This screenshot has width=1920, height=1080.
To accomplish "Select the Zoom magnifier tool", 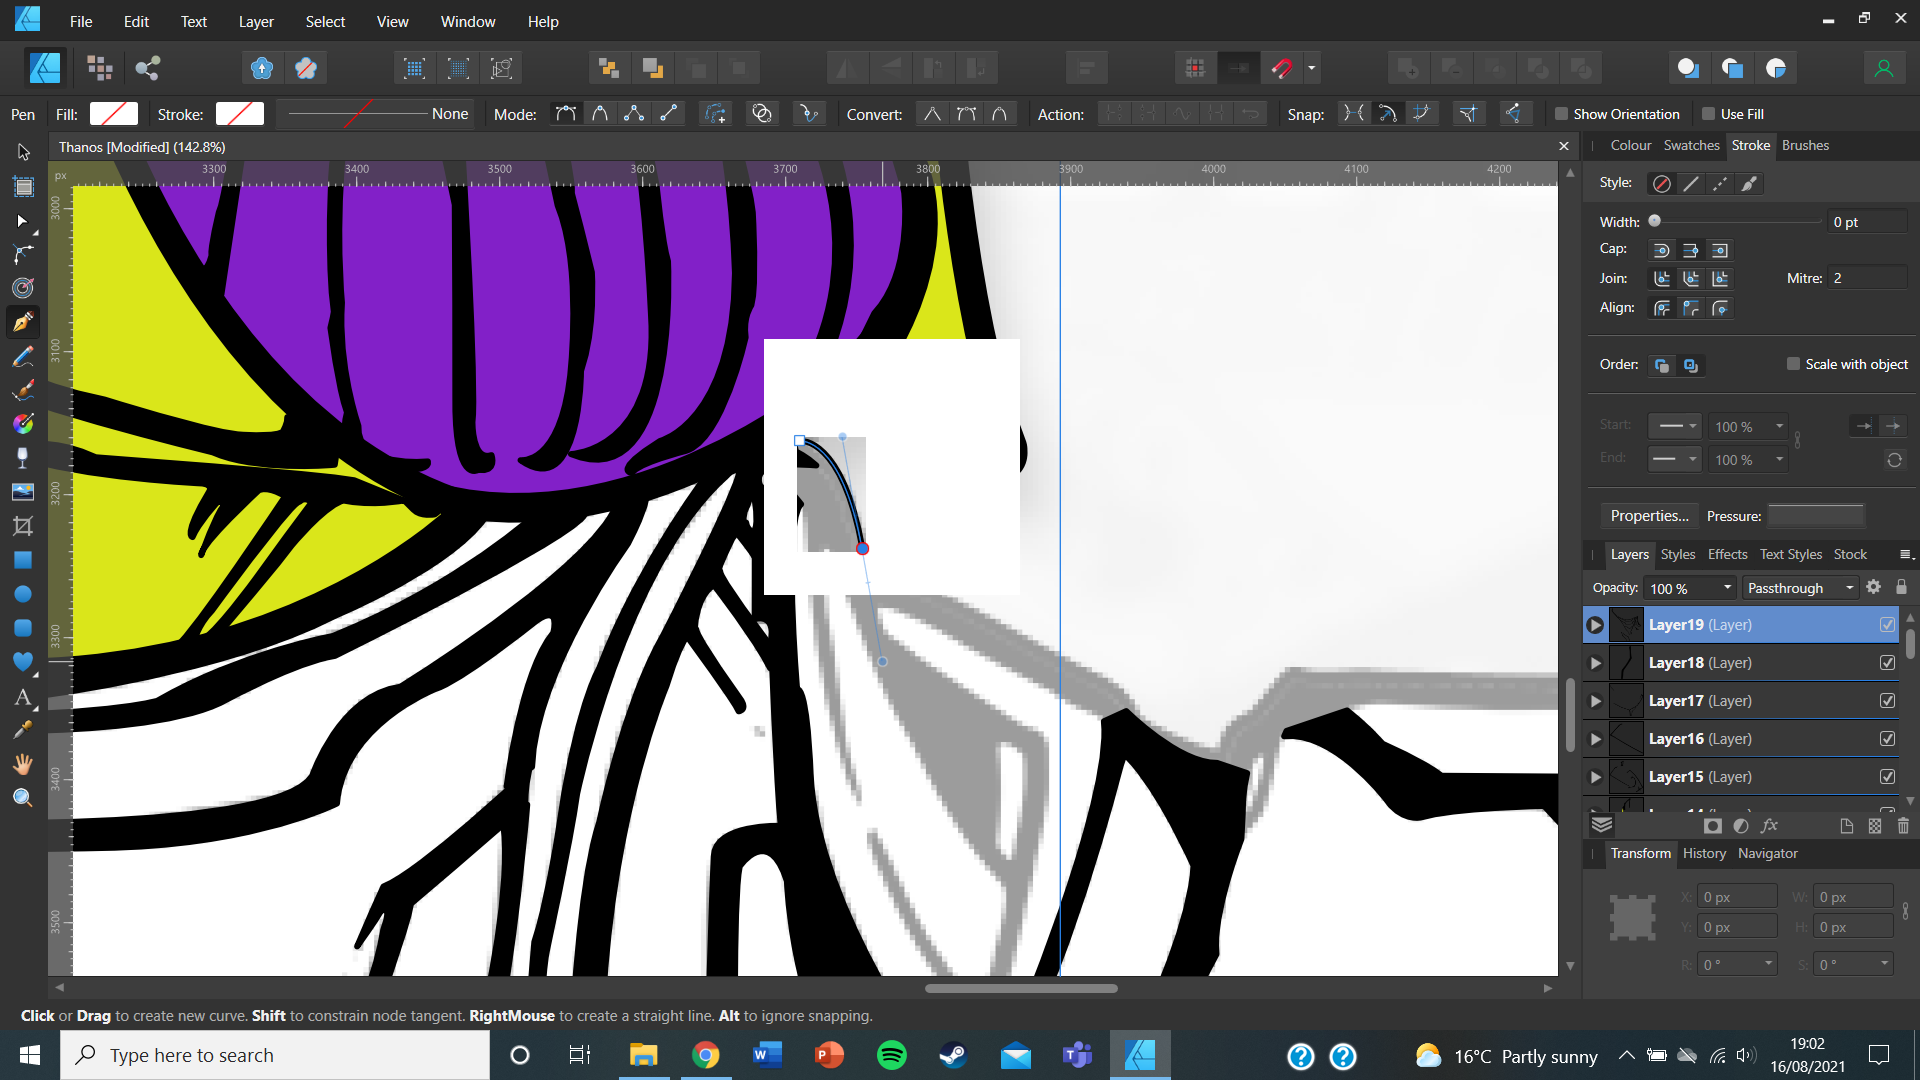I will tap(22, 798).
